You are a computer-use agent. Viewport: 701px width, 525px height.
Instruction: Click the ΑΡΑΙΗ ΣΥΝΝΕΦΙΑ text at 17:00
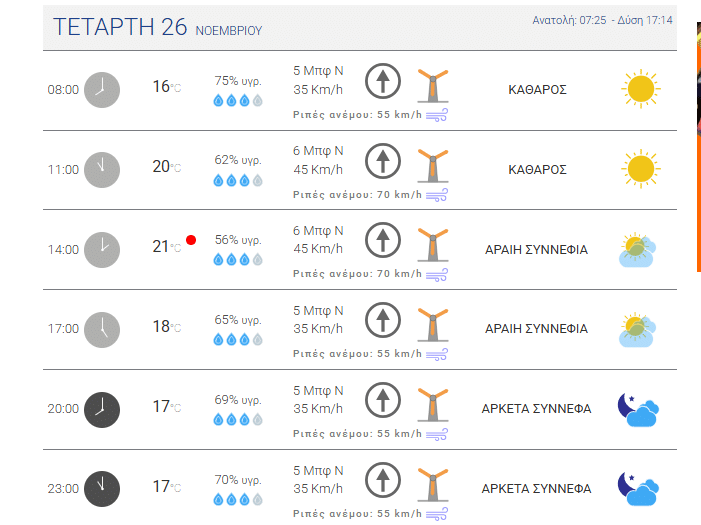[x=536, y=328]
